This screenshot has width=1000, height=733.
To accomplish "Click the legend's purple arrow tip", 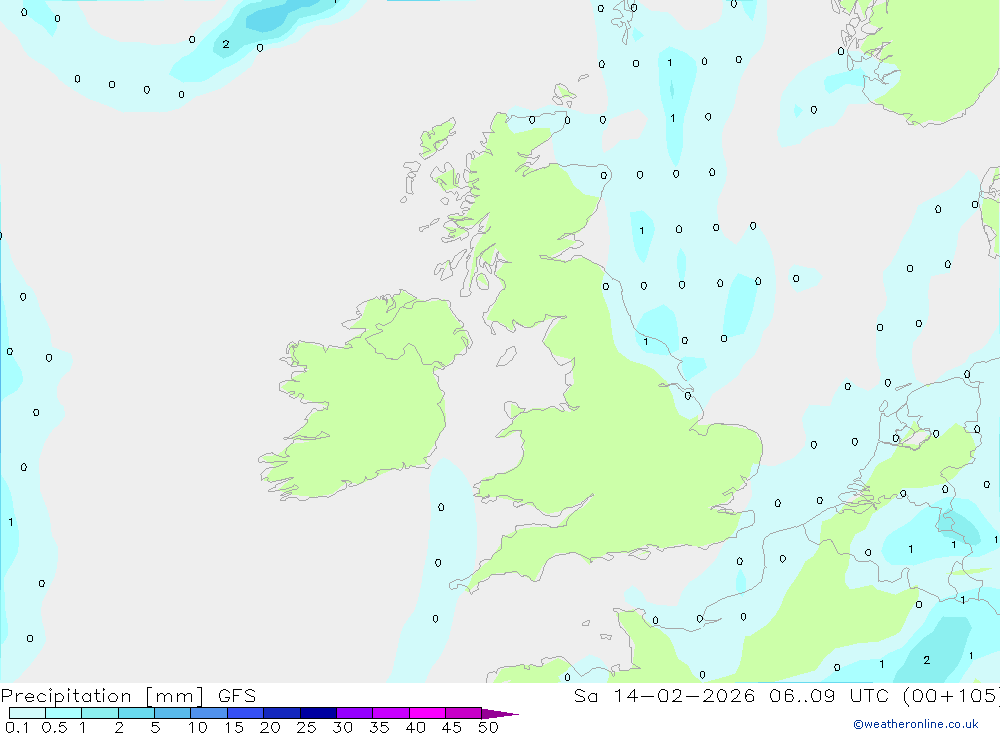I will pos(500,714).
